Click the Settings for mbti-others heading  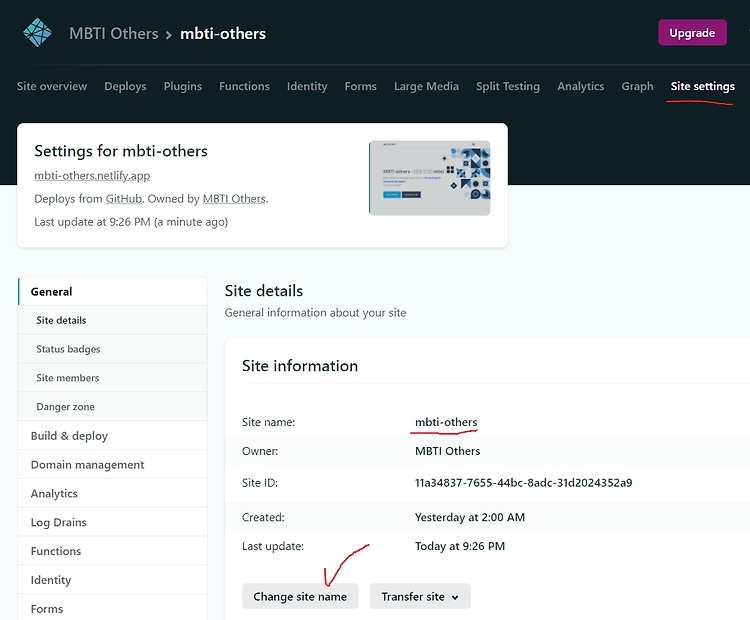121,151
